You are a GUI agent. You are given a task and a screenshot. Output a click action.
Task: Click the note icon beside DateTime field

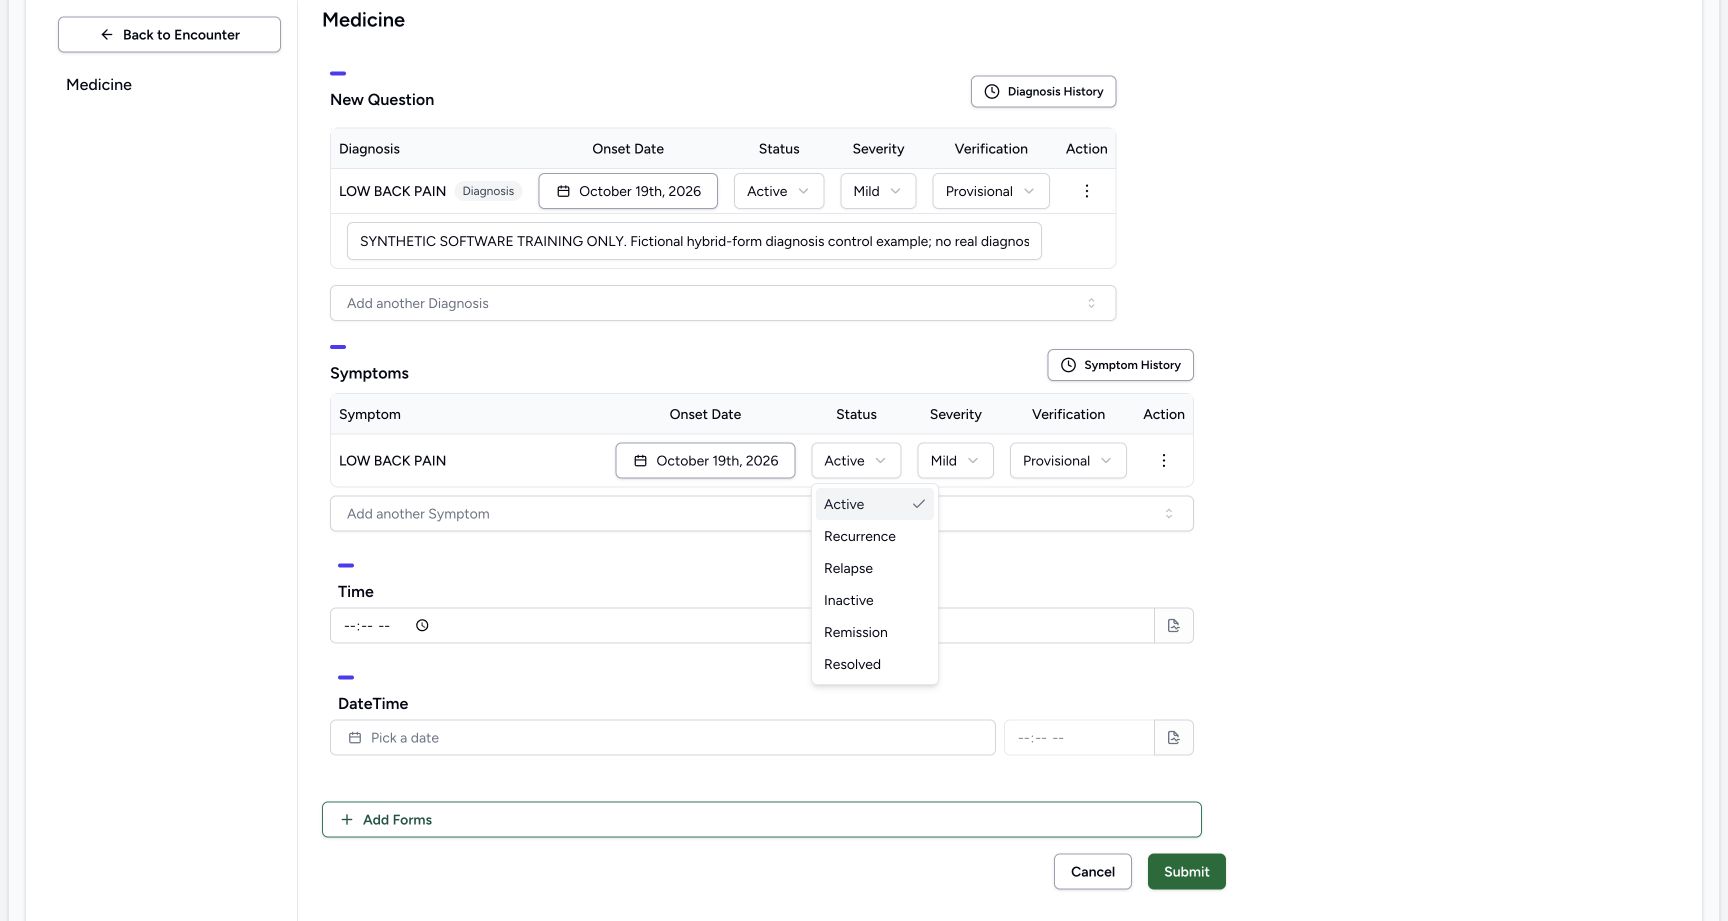[1174, 738]
